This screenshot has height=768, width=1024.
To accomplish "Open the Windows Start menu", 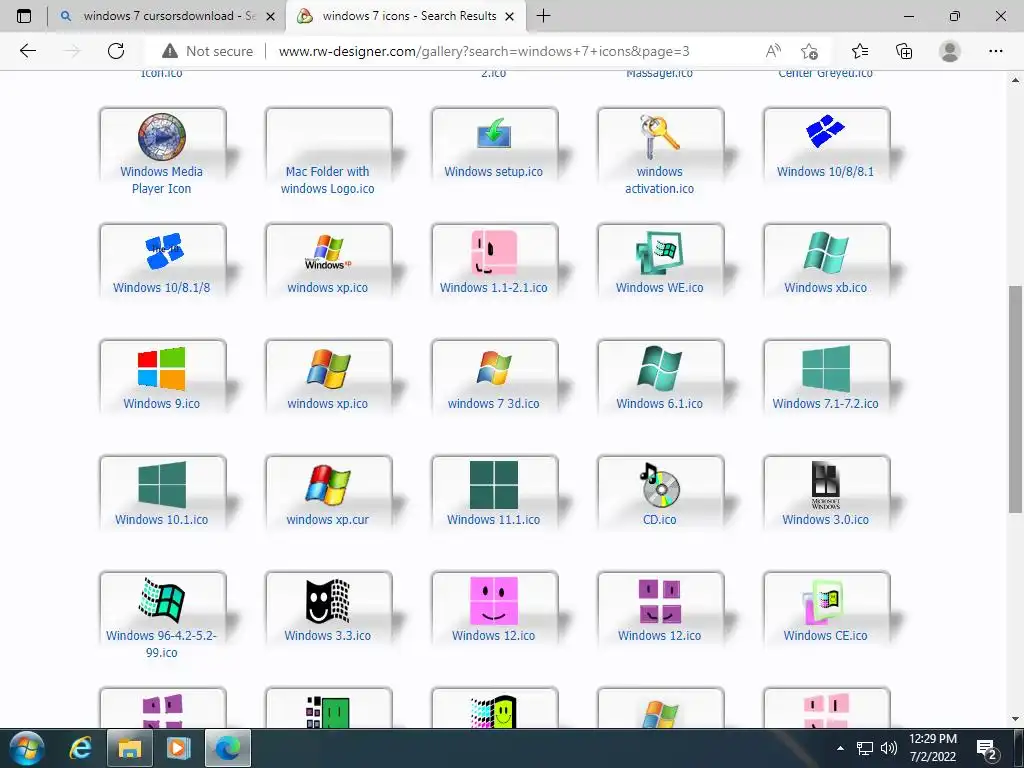I will coord(26,748).
